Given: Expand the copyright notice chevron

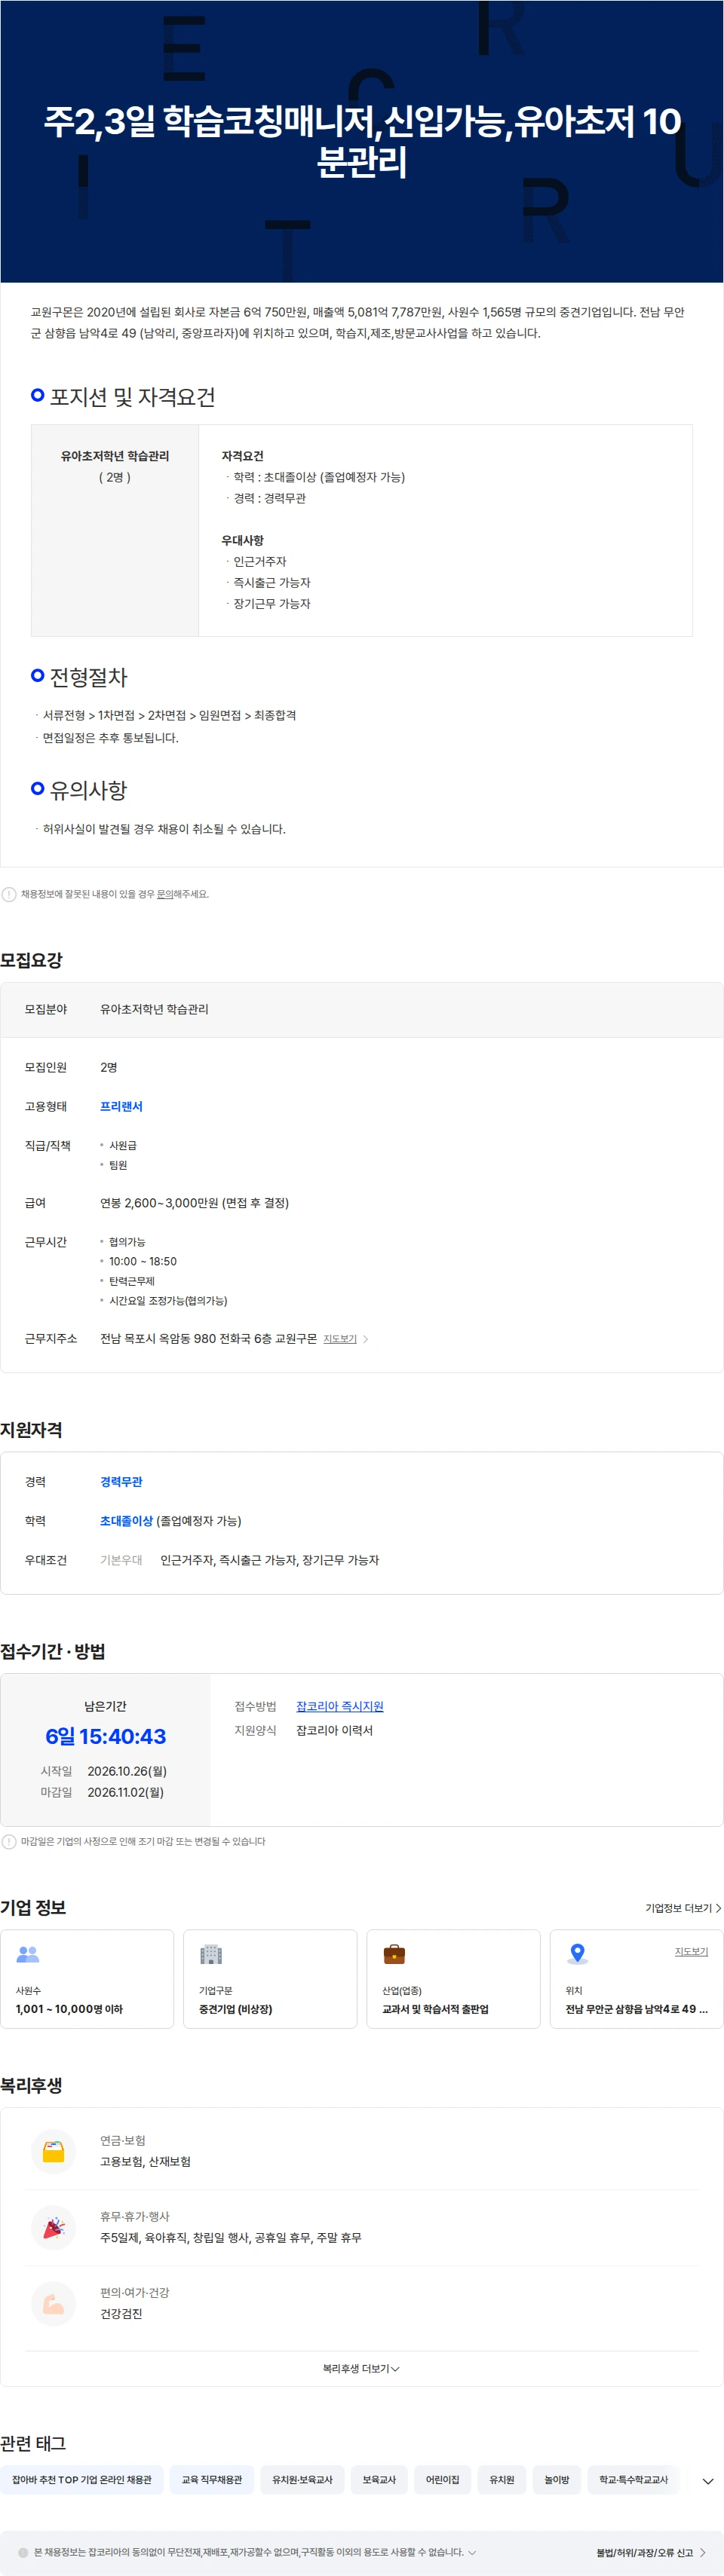Looking at the screenshot, I should (472, 2552).
